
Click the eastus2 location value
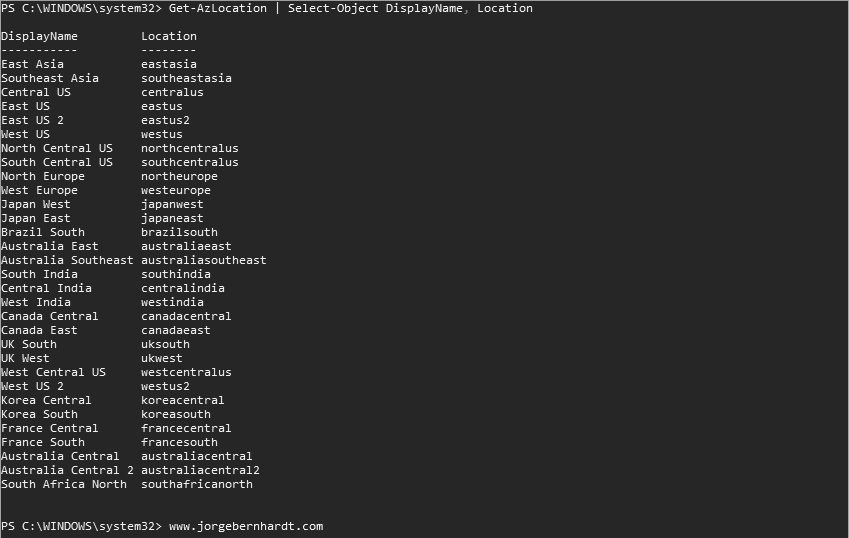(x=165, y=120)
